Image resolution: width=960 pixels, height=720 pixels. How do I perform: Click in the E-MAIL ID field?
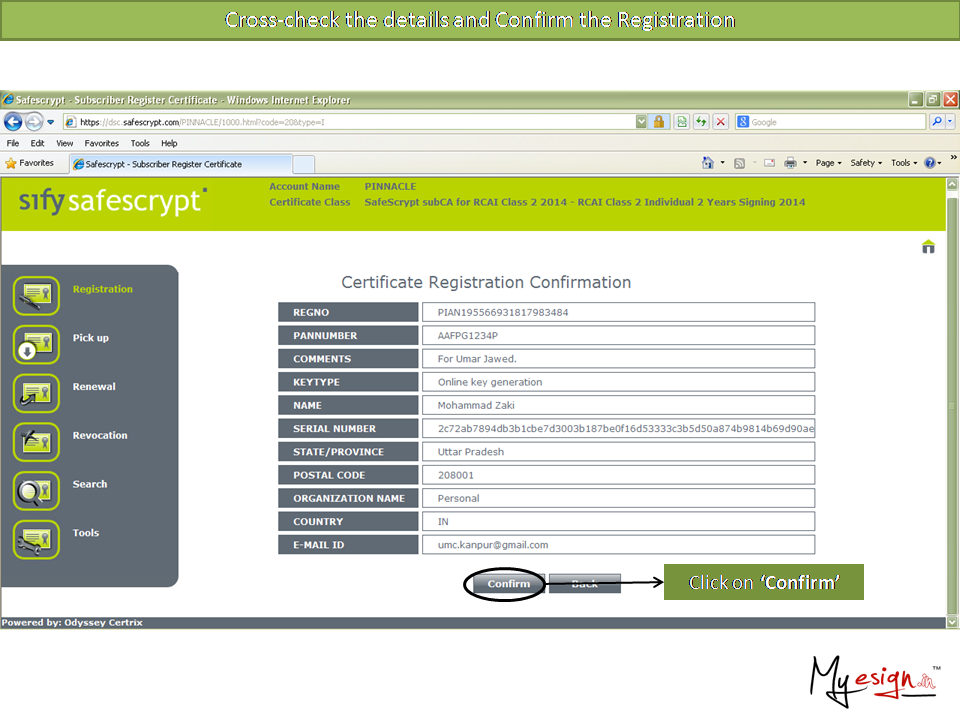pyautogui.click(x=618, y=545)
